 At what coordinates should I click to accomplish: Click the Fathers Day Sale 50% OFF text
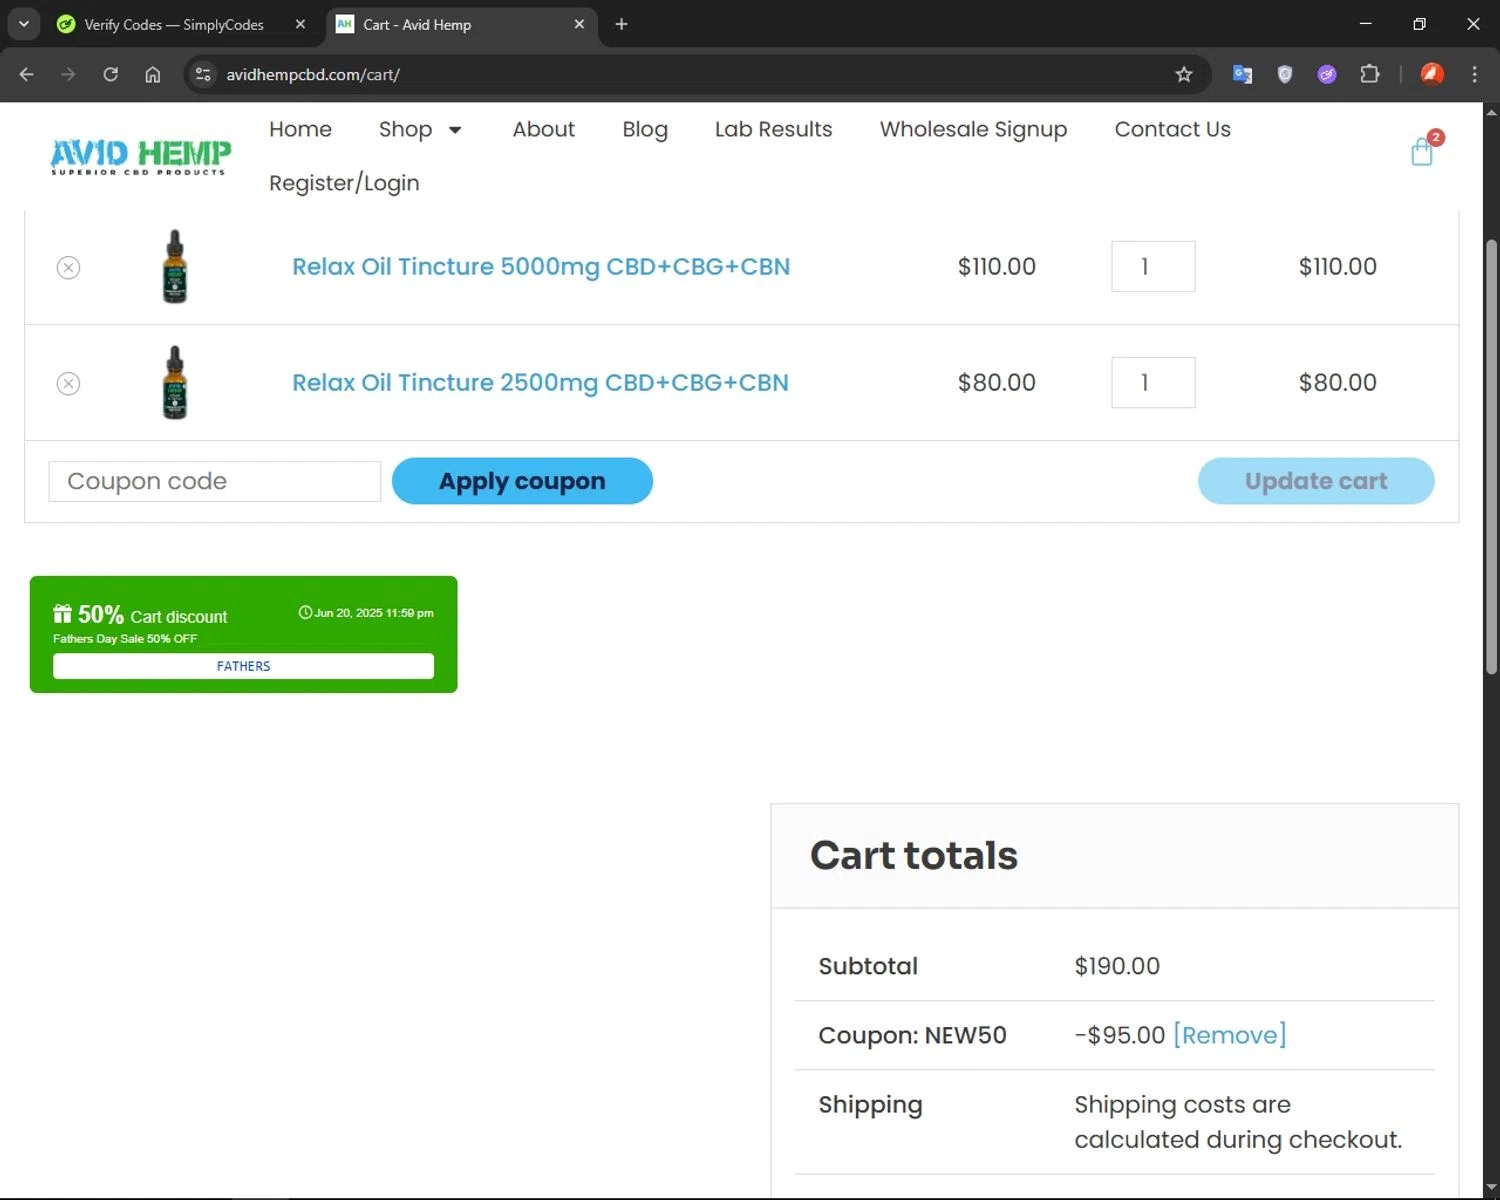(125, 639)
